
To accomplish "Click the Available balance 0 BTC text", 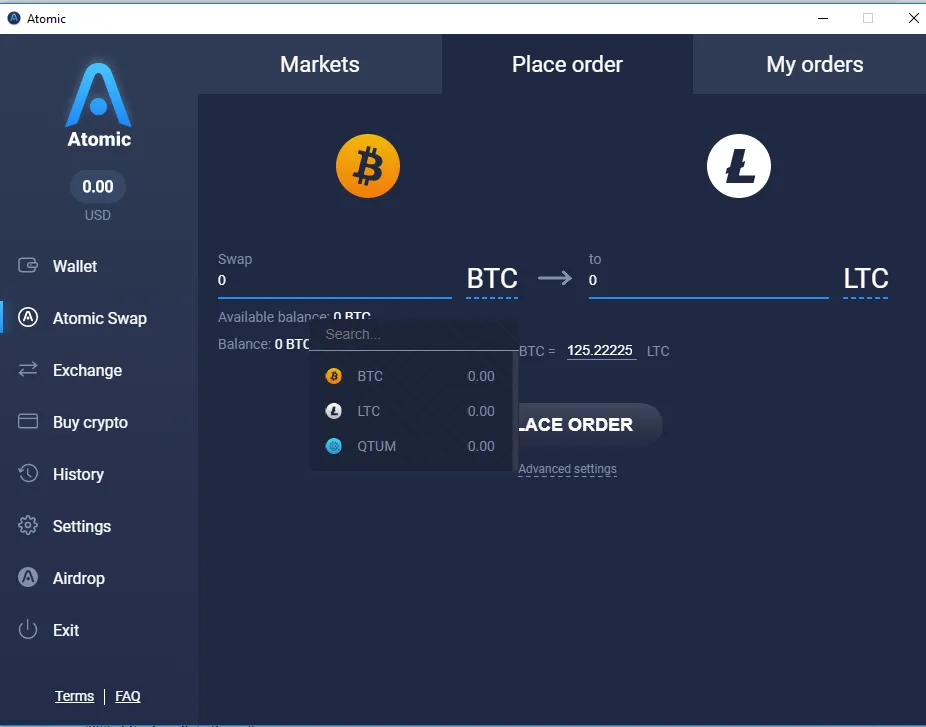I will [x=294, y=317].
